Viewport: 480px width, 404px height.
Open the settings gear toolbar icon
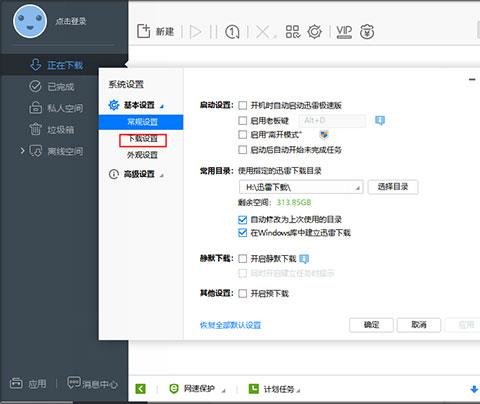pos(314,32)
